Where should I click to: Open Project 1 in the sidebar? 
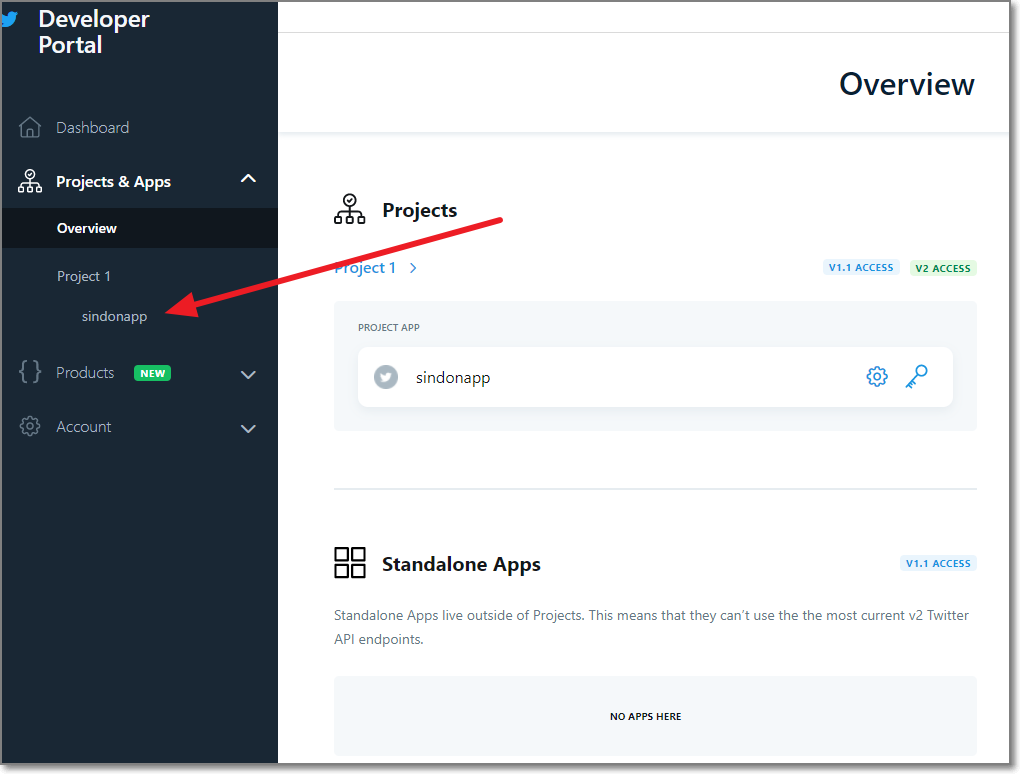84,276
